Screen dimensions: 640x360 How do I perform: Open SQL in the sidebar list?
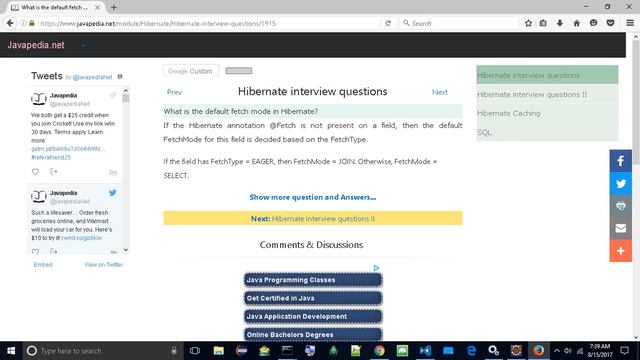[547, 132]
